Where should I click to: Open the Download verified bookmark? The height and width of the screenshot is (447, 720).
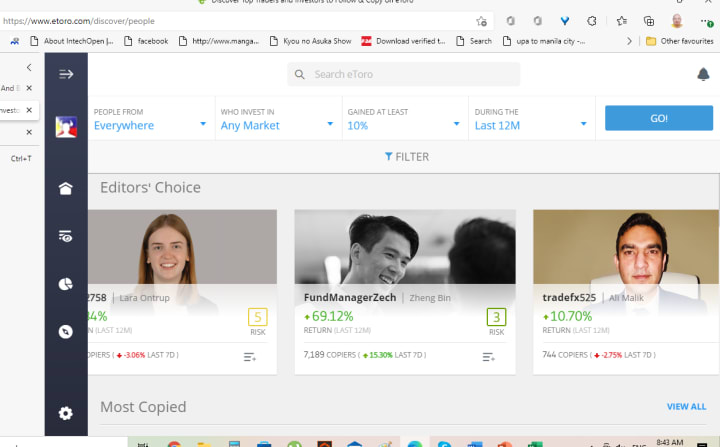(404, 41)
